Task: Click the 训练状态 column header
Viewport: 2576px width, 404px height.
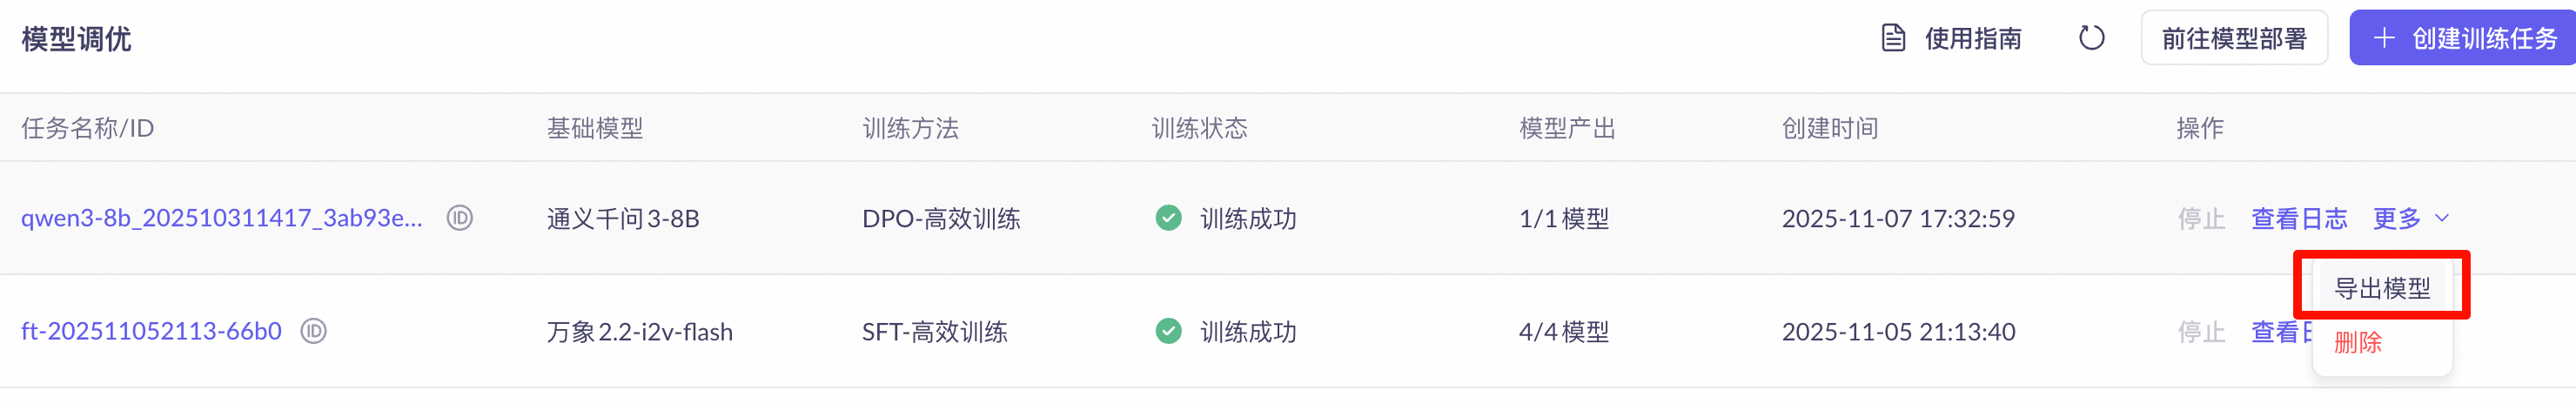Action: (x=1199, y=128)
